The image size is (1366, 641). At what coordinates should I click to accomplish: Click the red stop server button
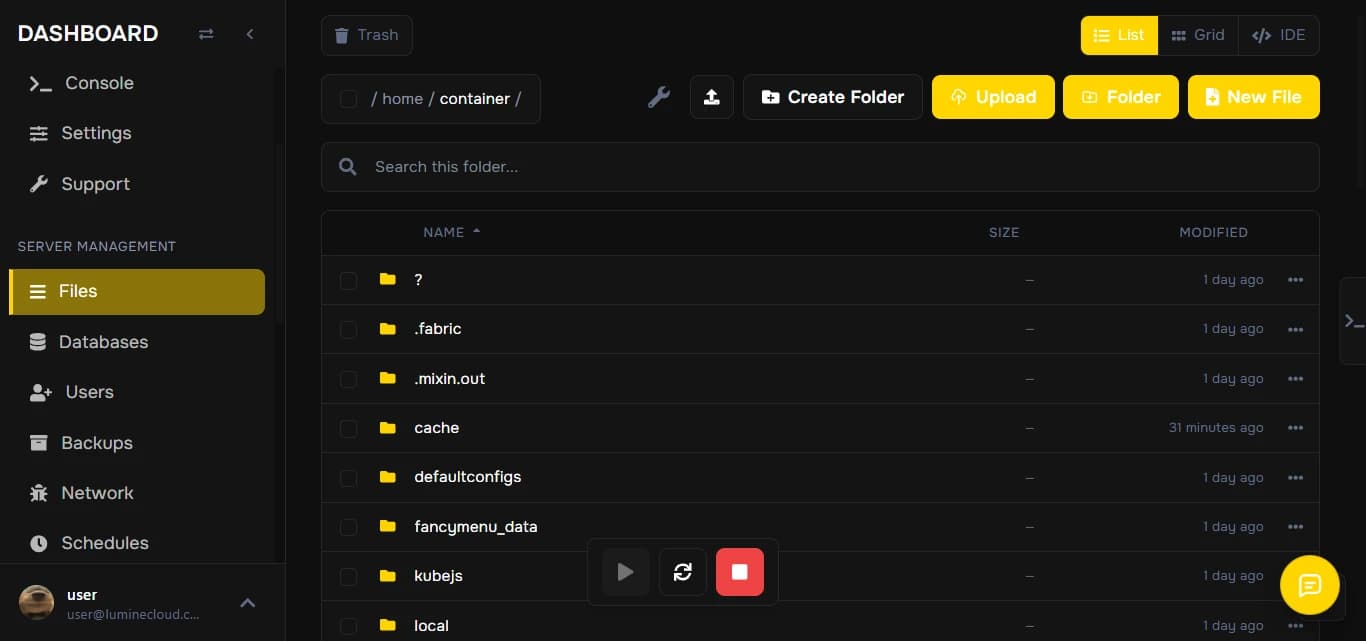(740, 572)
